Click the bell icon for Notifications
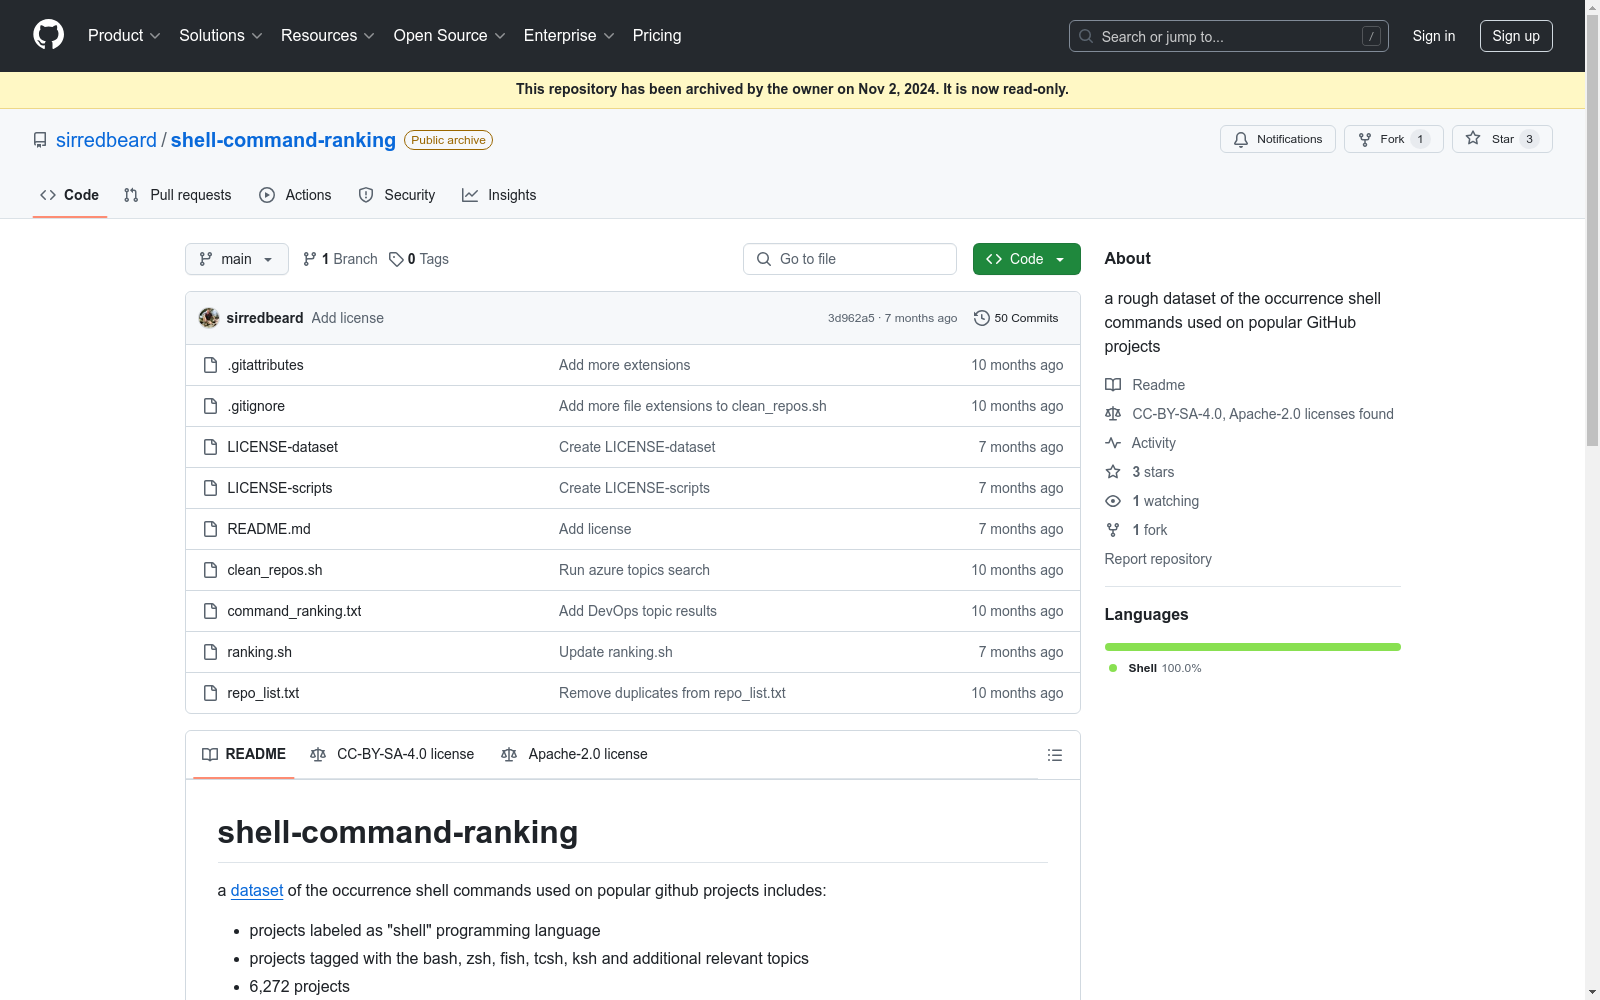This screenshot has height=1000, width=1600. click(x=1241, y=139)
